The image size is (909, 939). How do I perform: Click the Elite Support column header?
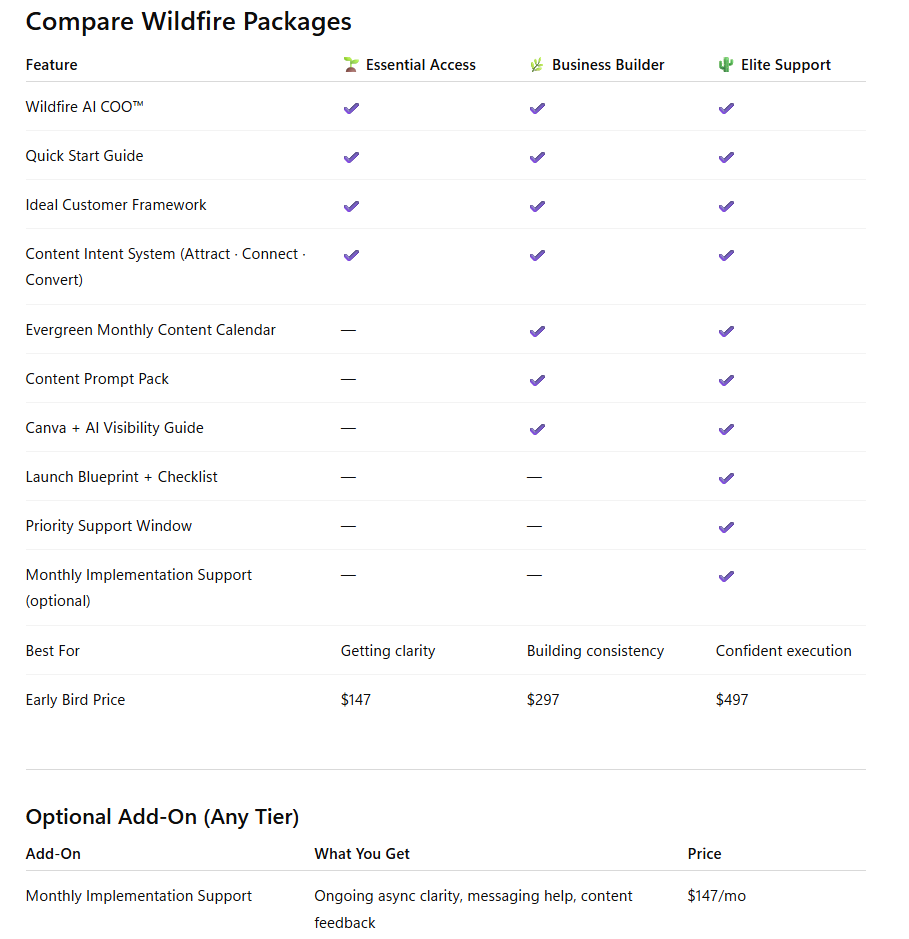785,65
